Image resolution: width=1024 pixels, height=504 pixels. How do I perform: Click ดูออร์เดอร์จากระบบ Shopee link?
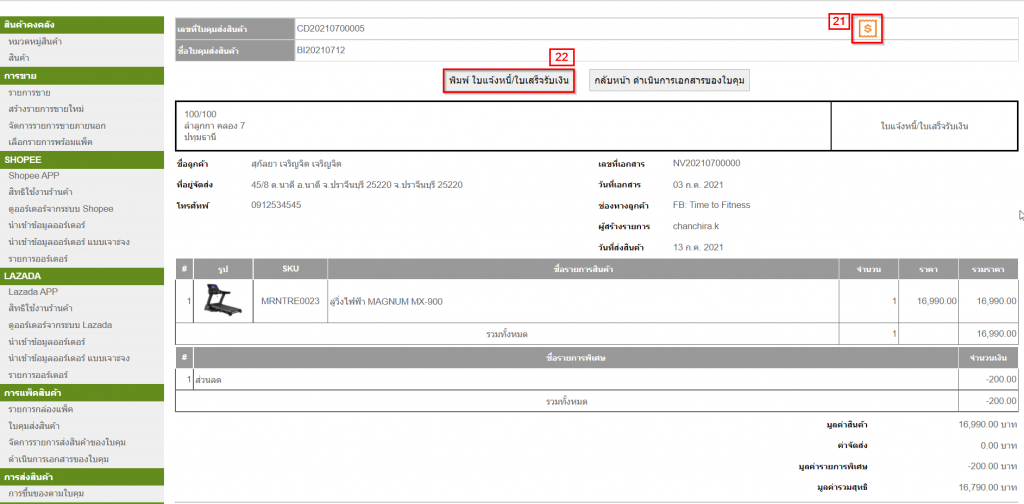tap(61, 209)
